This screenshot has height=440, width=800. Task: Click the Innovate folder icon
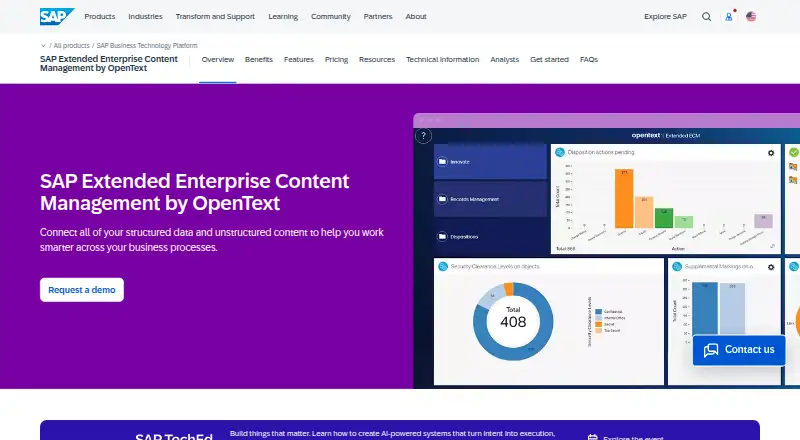(442, 161)
